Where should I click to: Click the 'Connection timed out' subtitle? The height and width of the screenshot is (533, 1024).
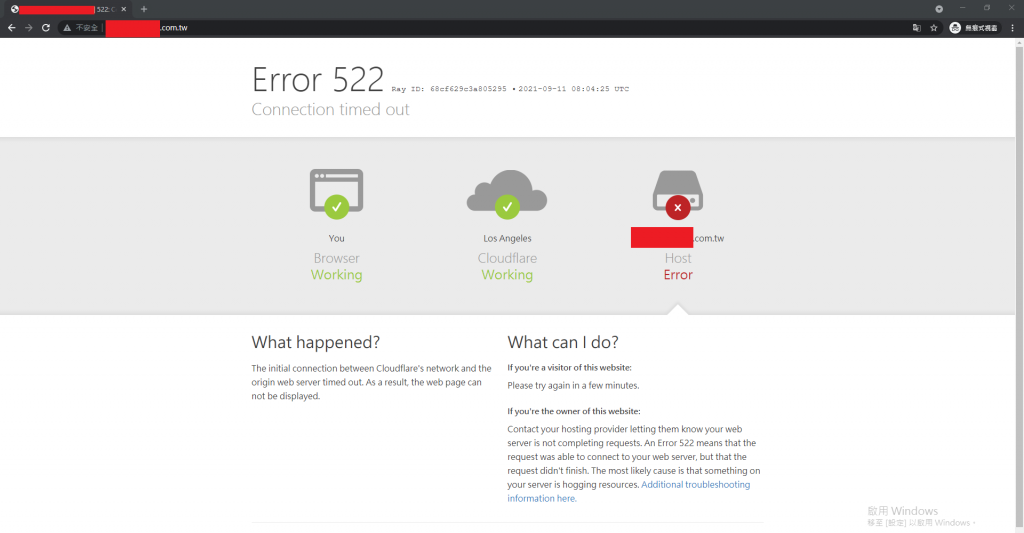point(330,109)
